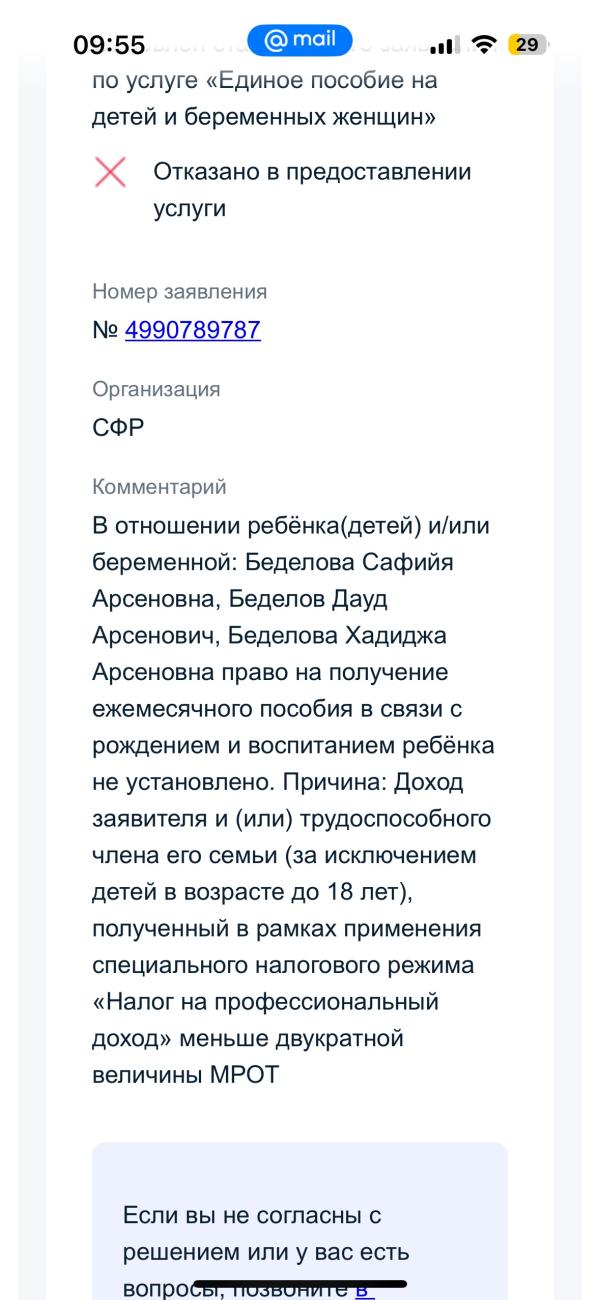Tap the Wi-Fi status icon

(483, 46)
